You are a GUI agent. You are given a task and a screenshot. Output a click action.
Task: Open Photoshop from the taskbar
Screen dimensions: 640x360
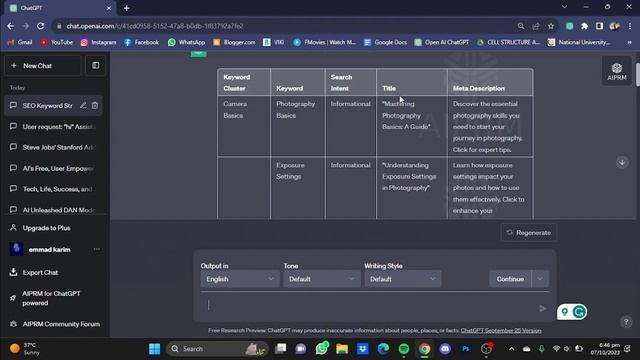point(465,349)
